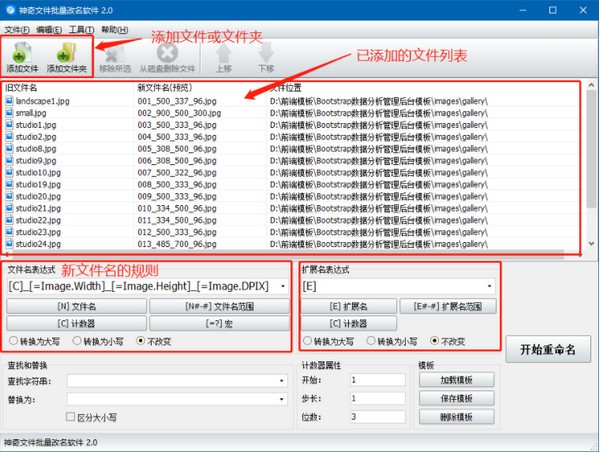Open the 编辑(E) menu
Viewport: 600px width, 452px height.
click(49, 29)
